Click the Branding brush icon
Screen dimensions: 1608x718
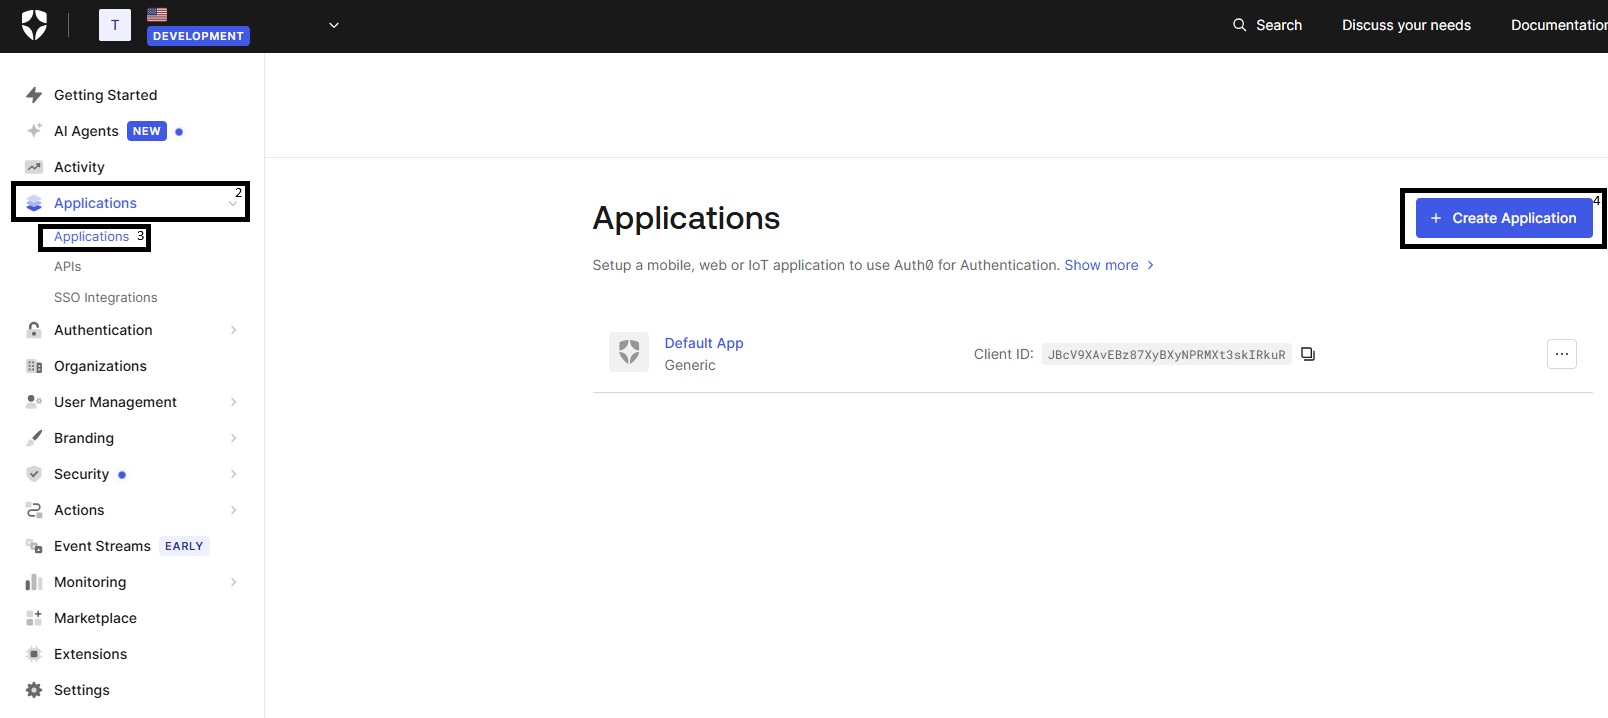tap(34, 438)
